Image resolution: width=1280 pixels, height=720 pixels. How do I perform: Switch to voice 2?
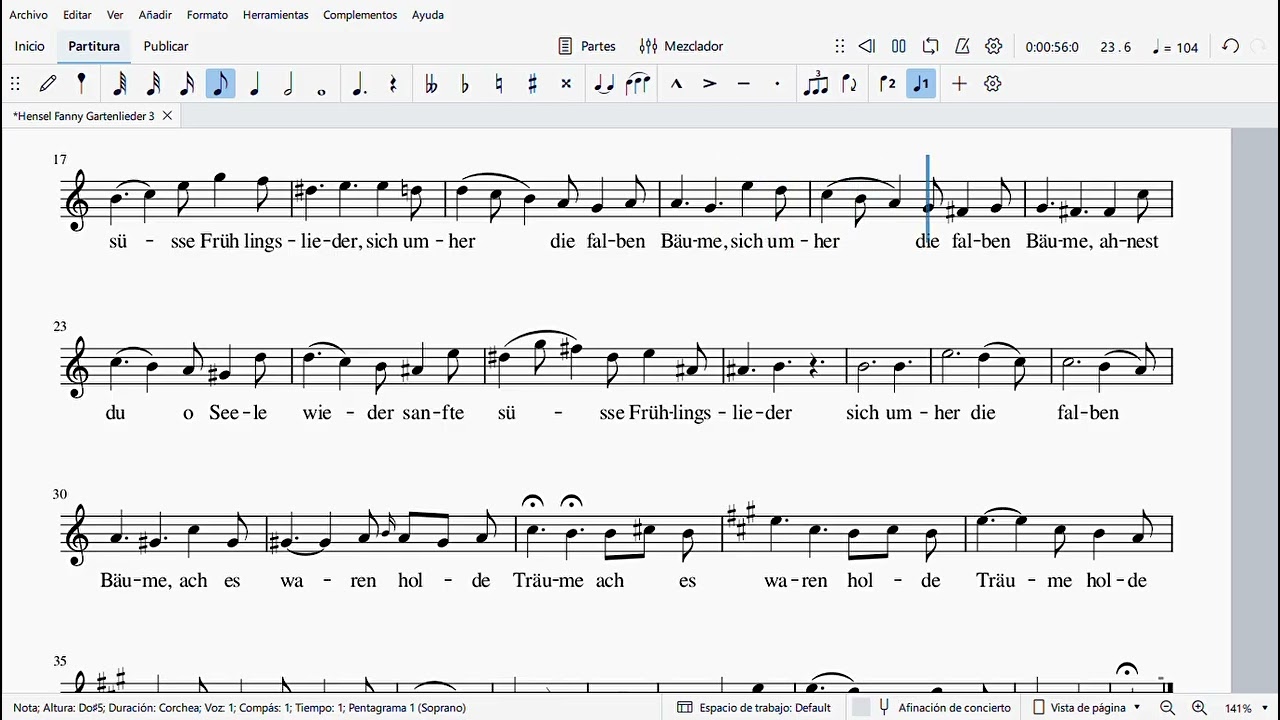[x=887, y=84]
